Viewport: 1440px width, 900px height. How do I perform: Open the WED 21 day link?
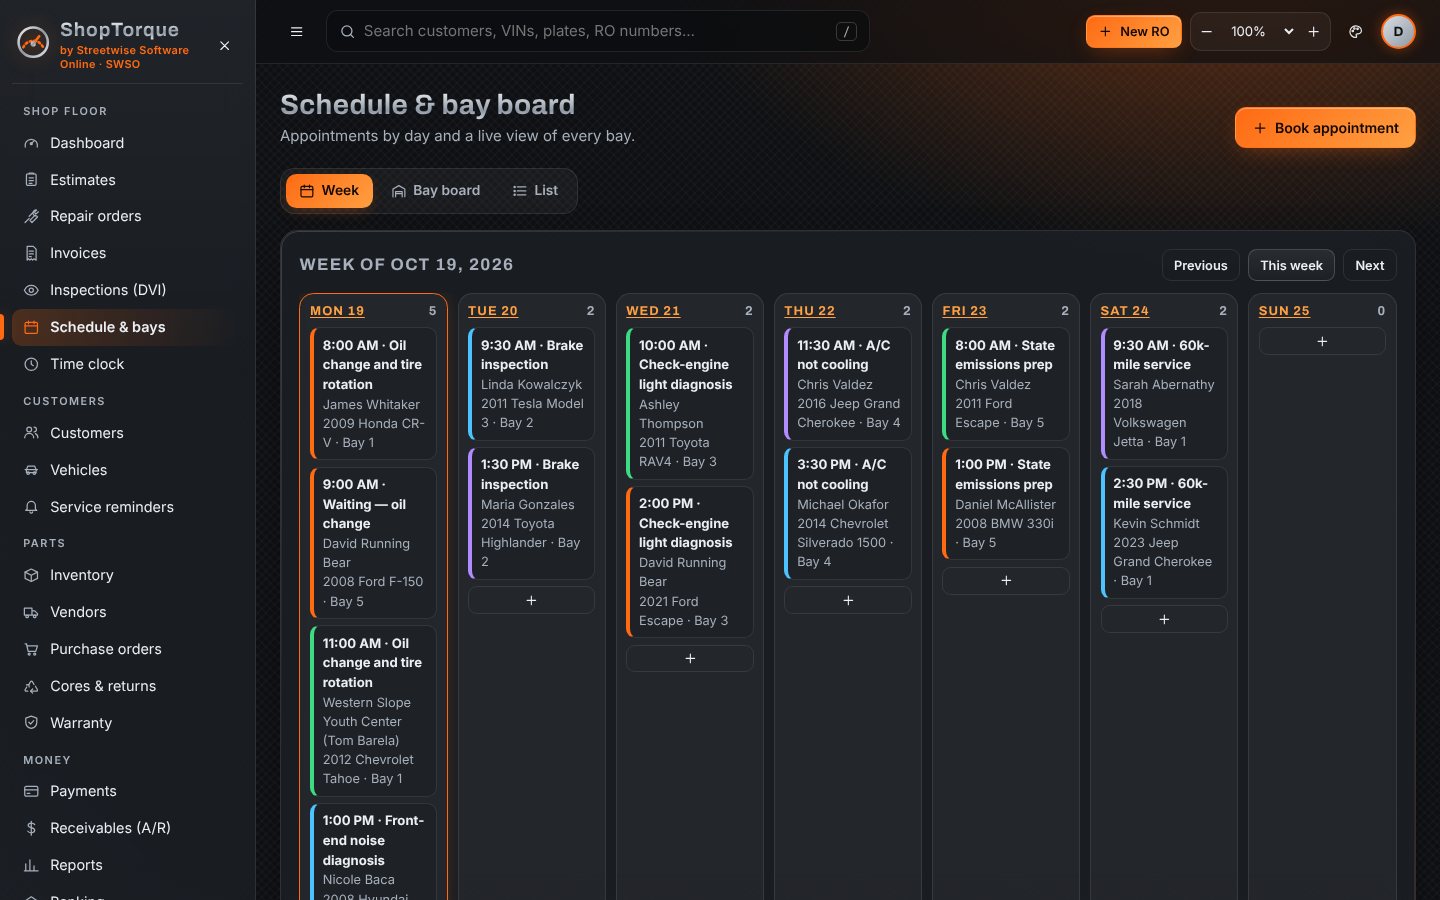point(653,311)
